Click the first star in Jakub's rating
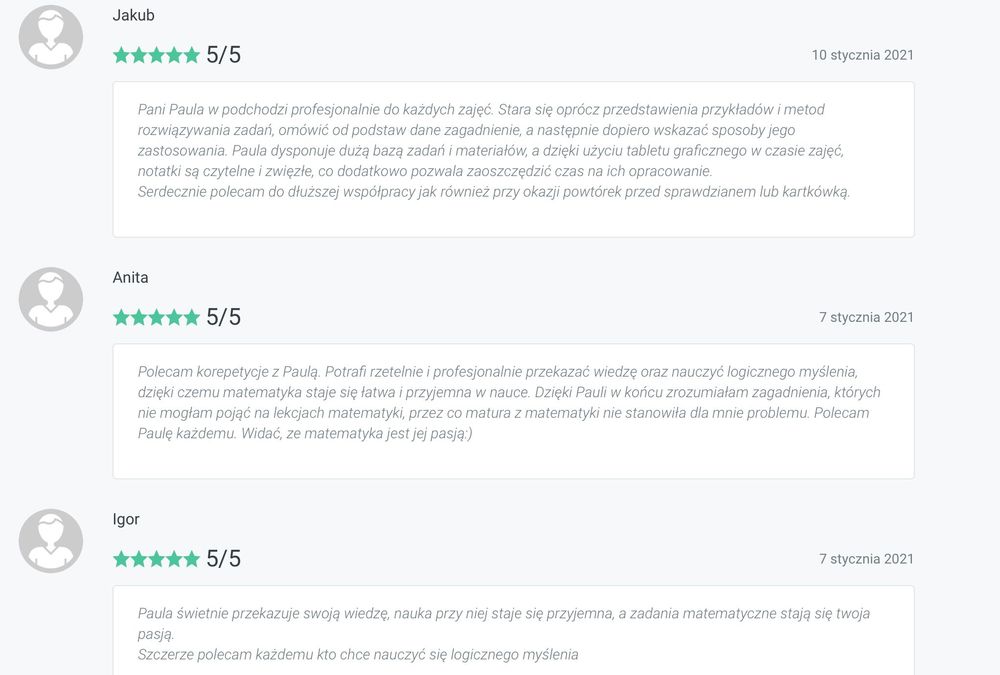The width and height of the screenshot is (1000, 675). 122,55
